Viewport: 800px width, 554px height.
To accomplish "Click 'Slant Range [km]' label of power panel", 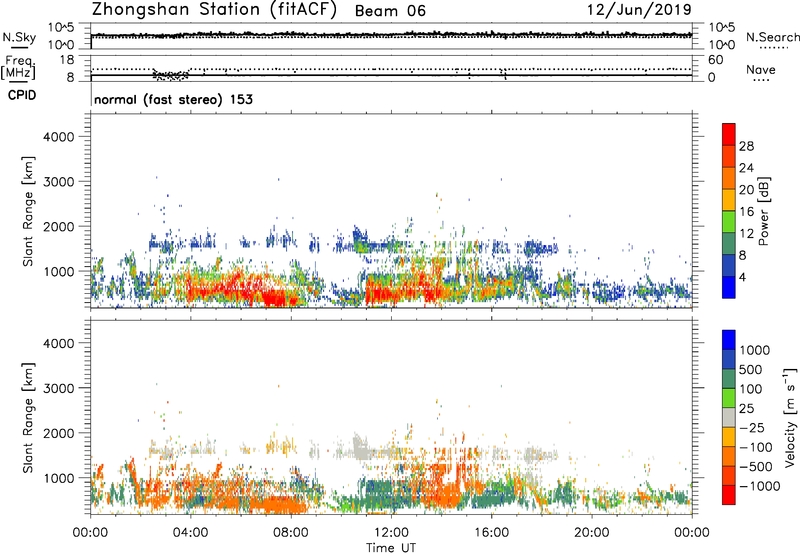I will pos(28,211).
